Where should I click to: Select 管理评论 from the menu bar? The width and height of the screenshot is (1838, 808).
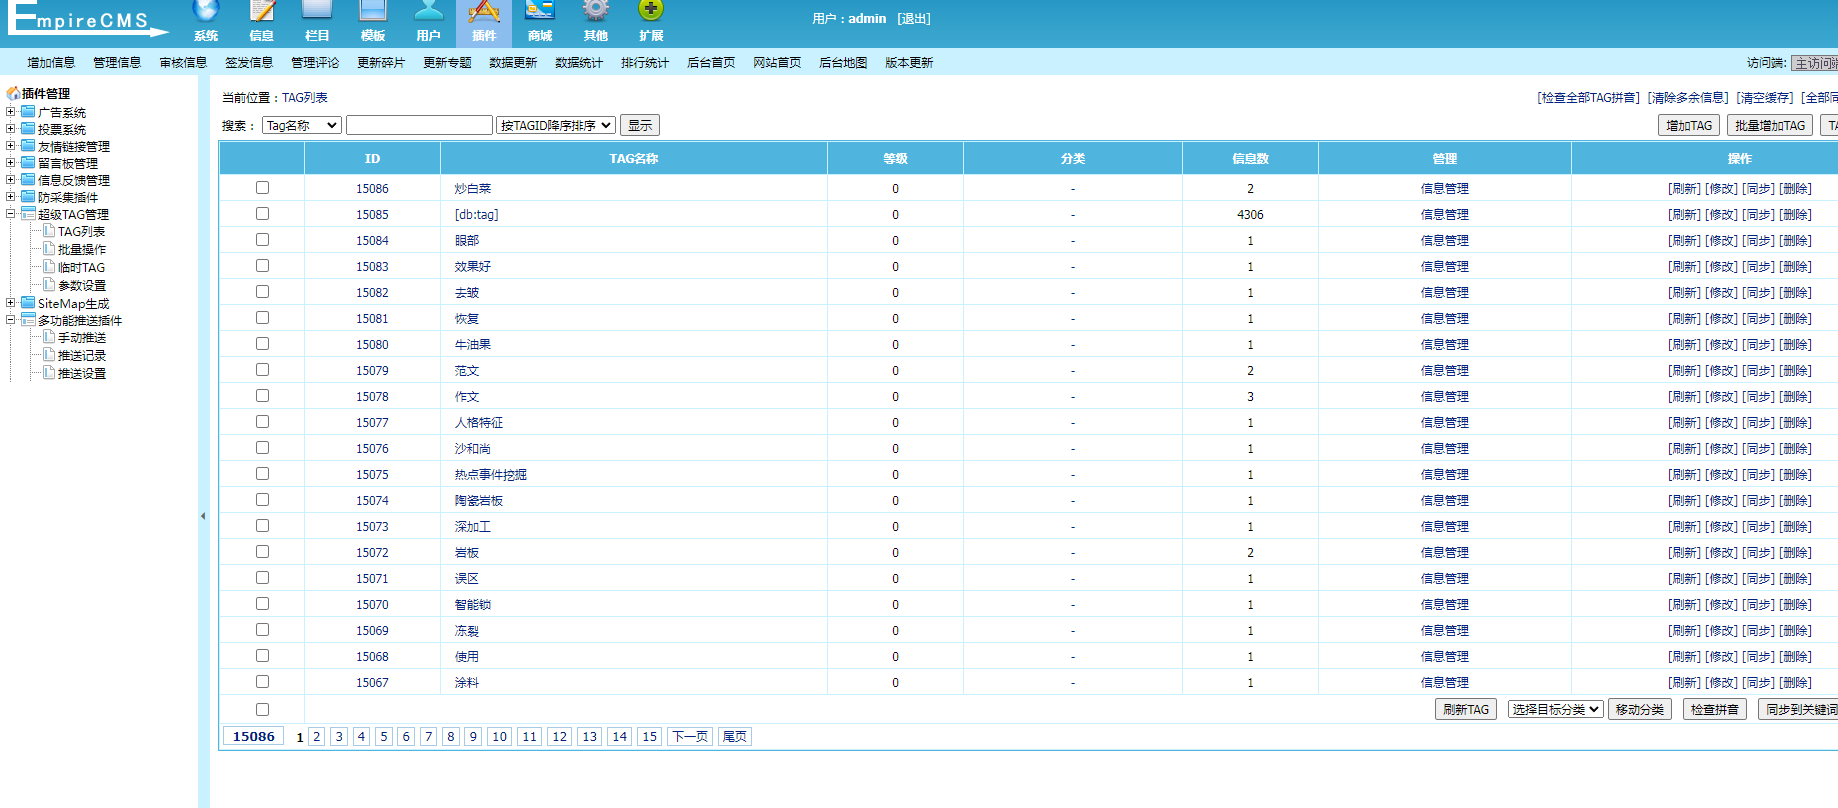314,62
